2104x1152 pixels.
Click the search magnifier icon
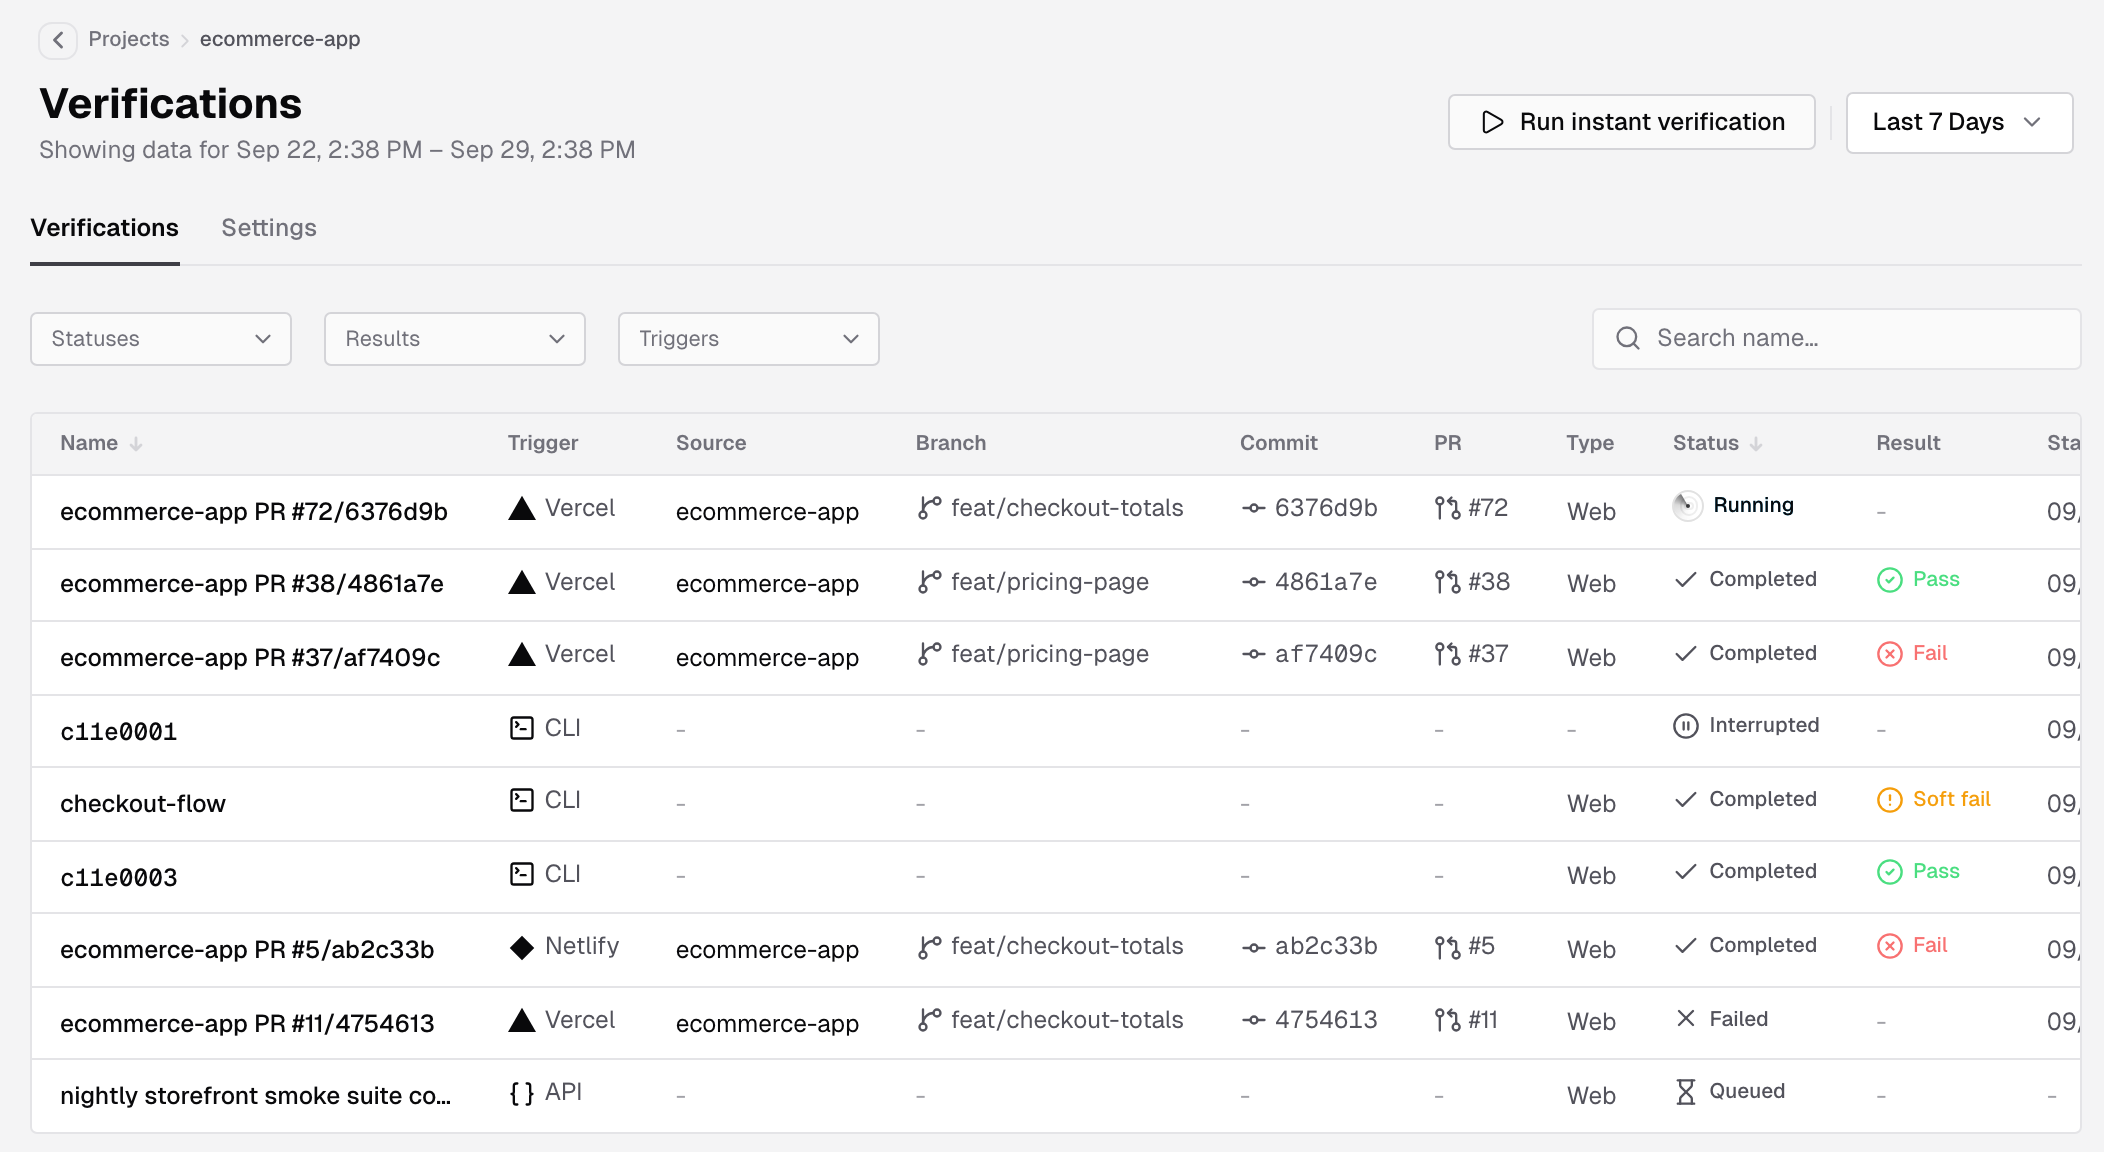click(1628, 338)
